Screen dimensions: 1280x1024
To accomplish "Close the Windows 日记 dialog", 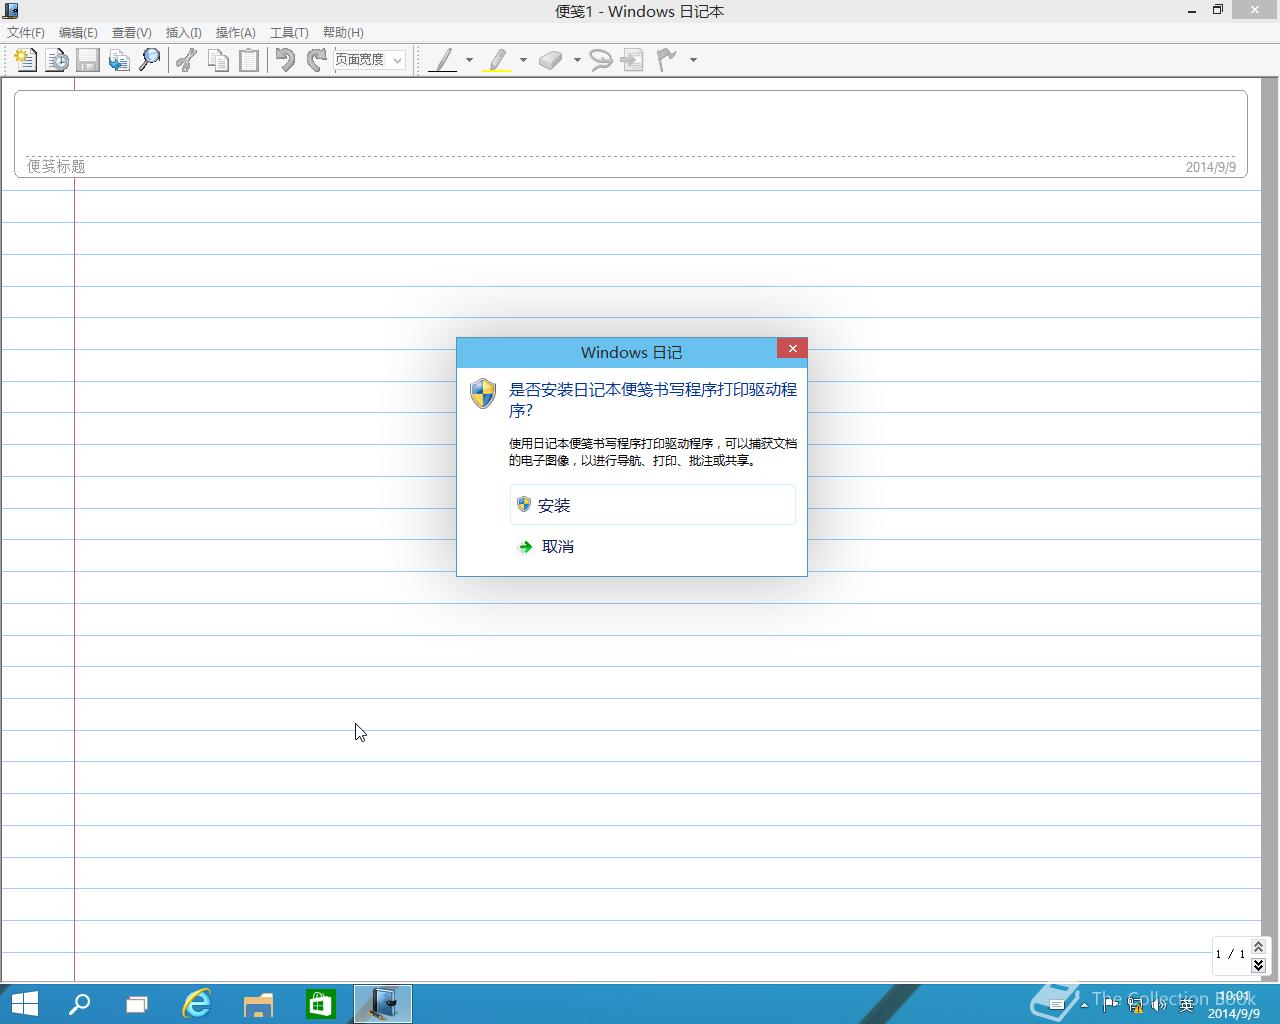I will (792, 349).
